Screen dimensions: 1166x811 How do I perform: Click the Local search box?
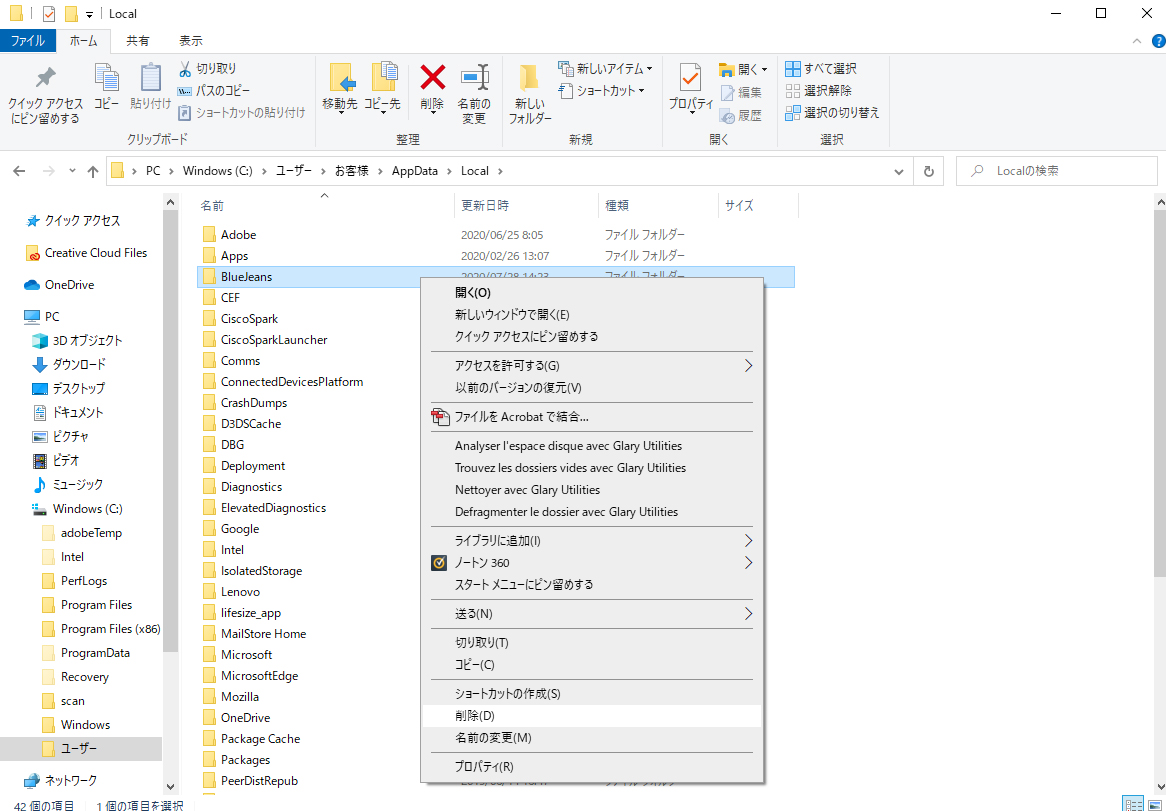[1057, 171]
